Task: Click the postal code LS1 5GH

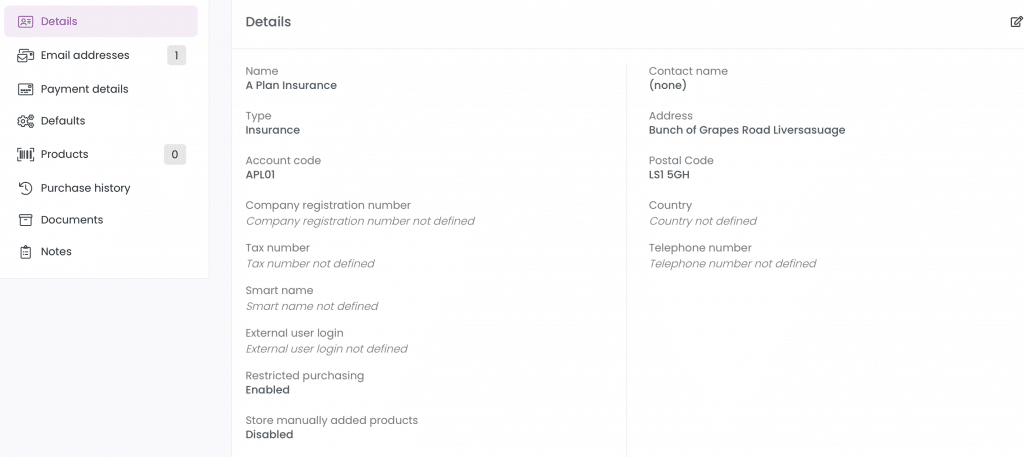Action: [669, 175]
